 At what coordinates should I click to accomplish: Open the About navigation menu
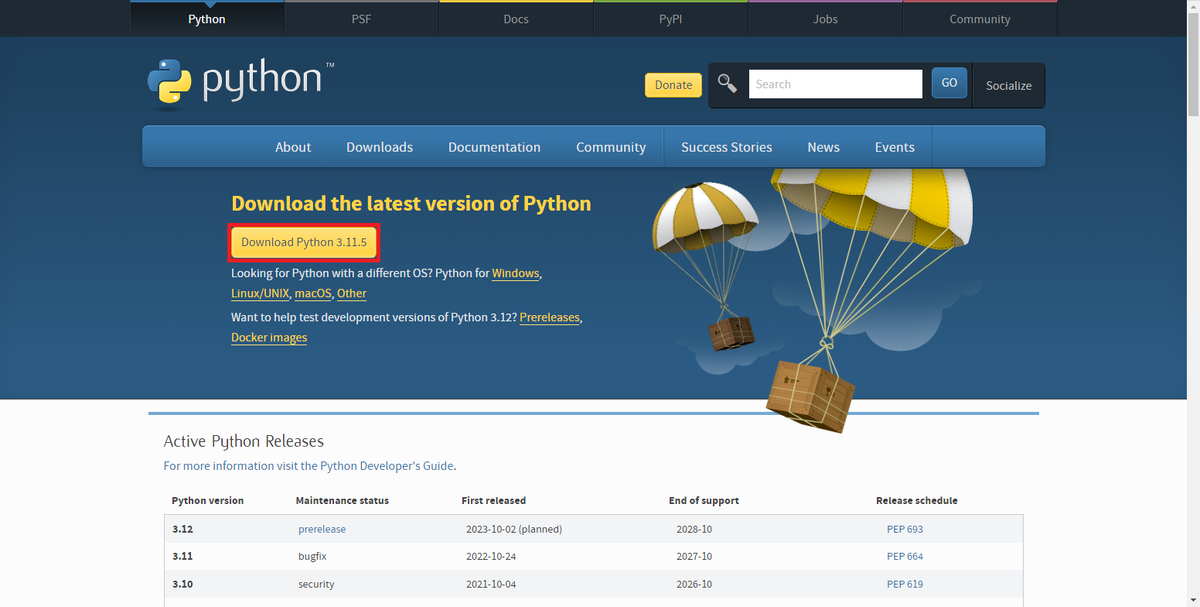click(x=293, y=147)
